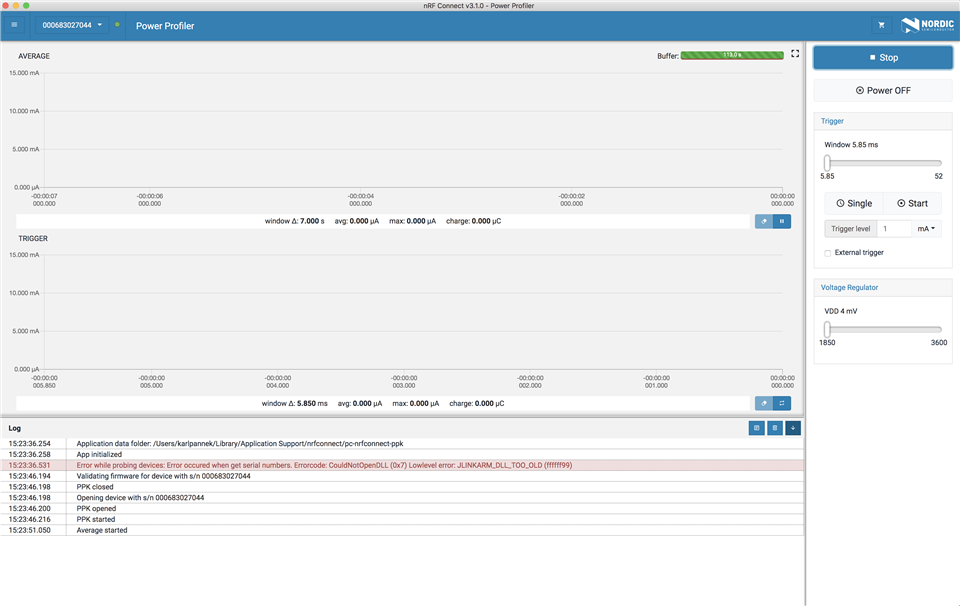Select the 'Average started' log entry
960x606 pixels.
click(402, 530)
